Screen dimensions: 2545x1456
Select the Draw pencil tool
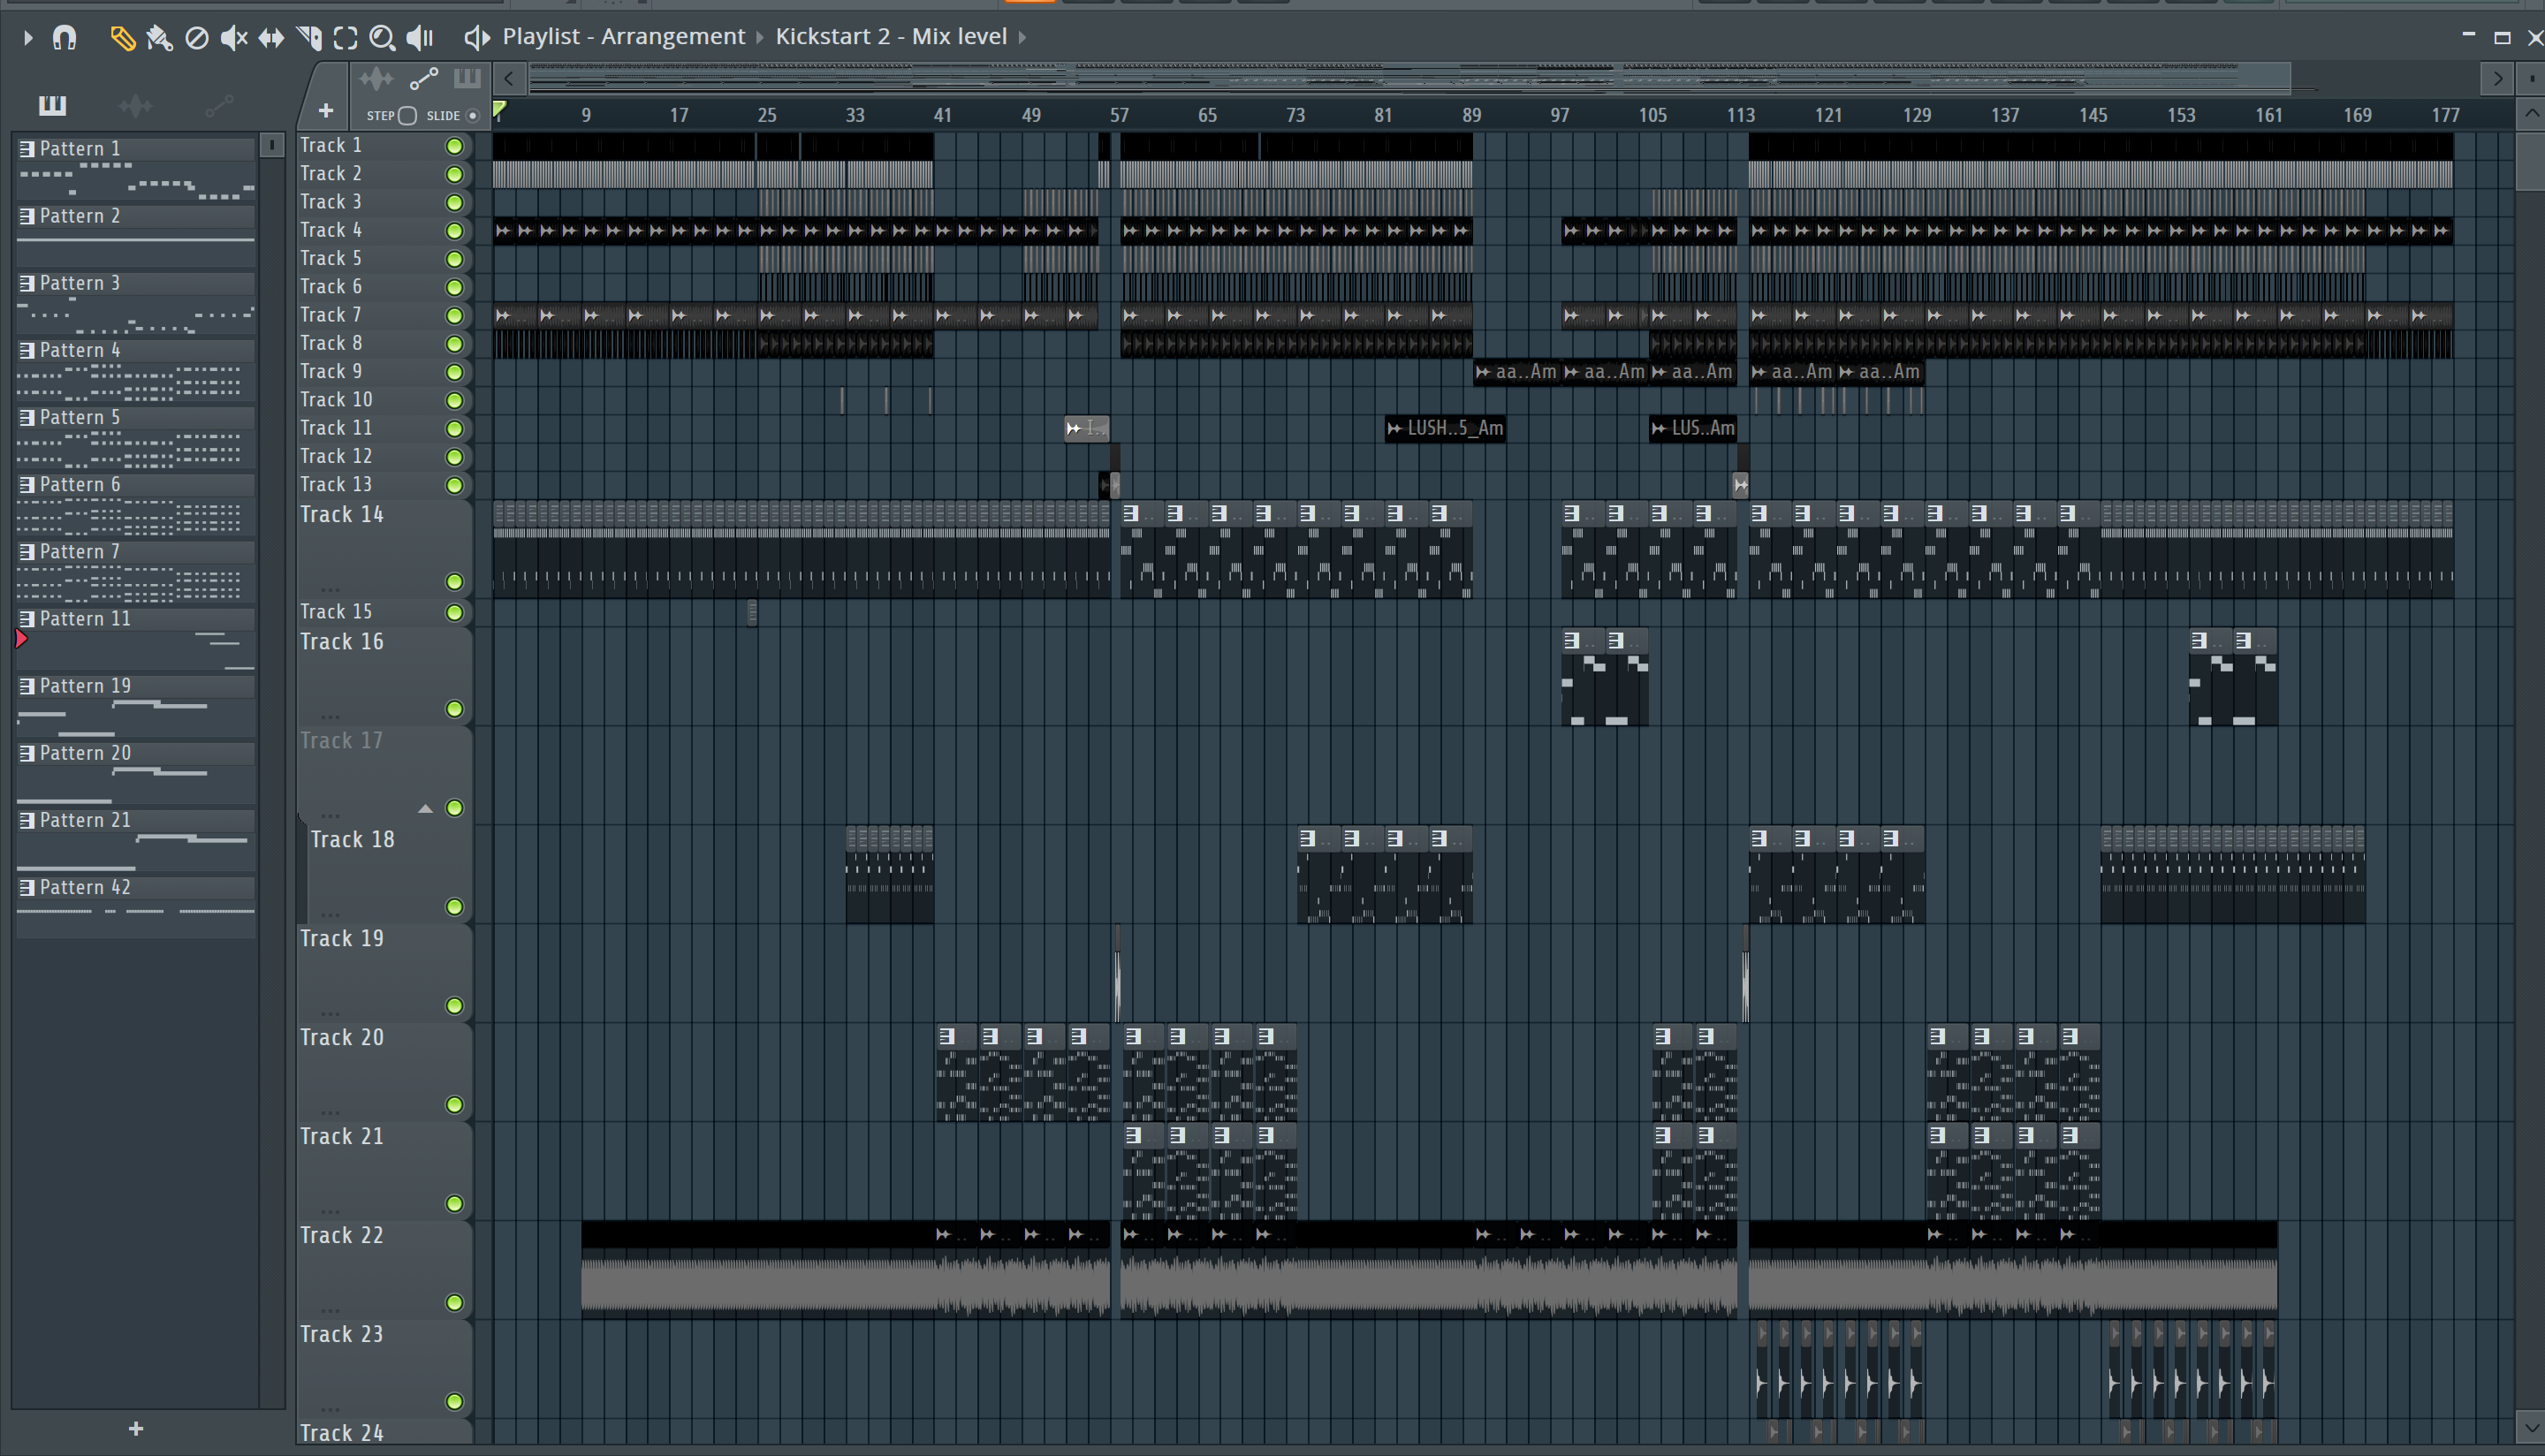tap(122, 38)
